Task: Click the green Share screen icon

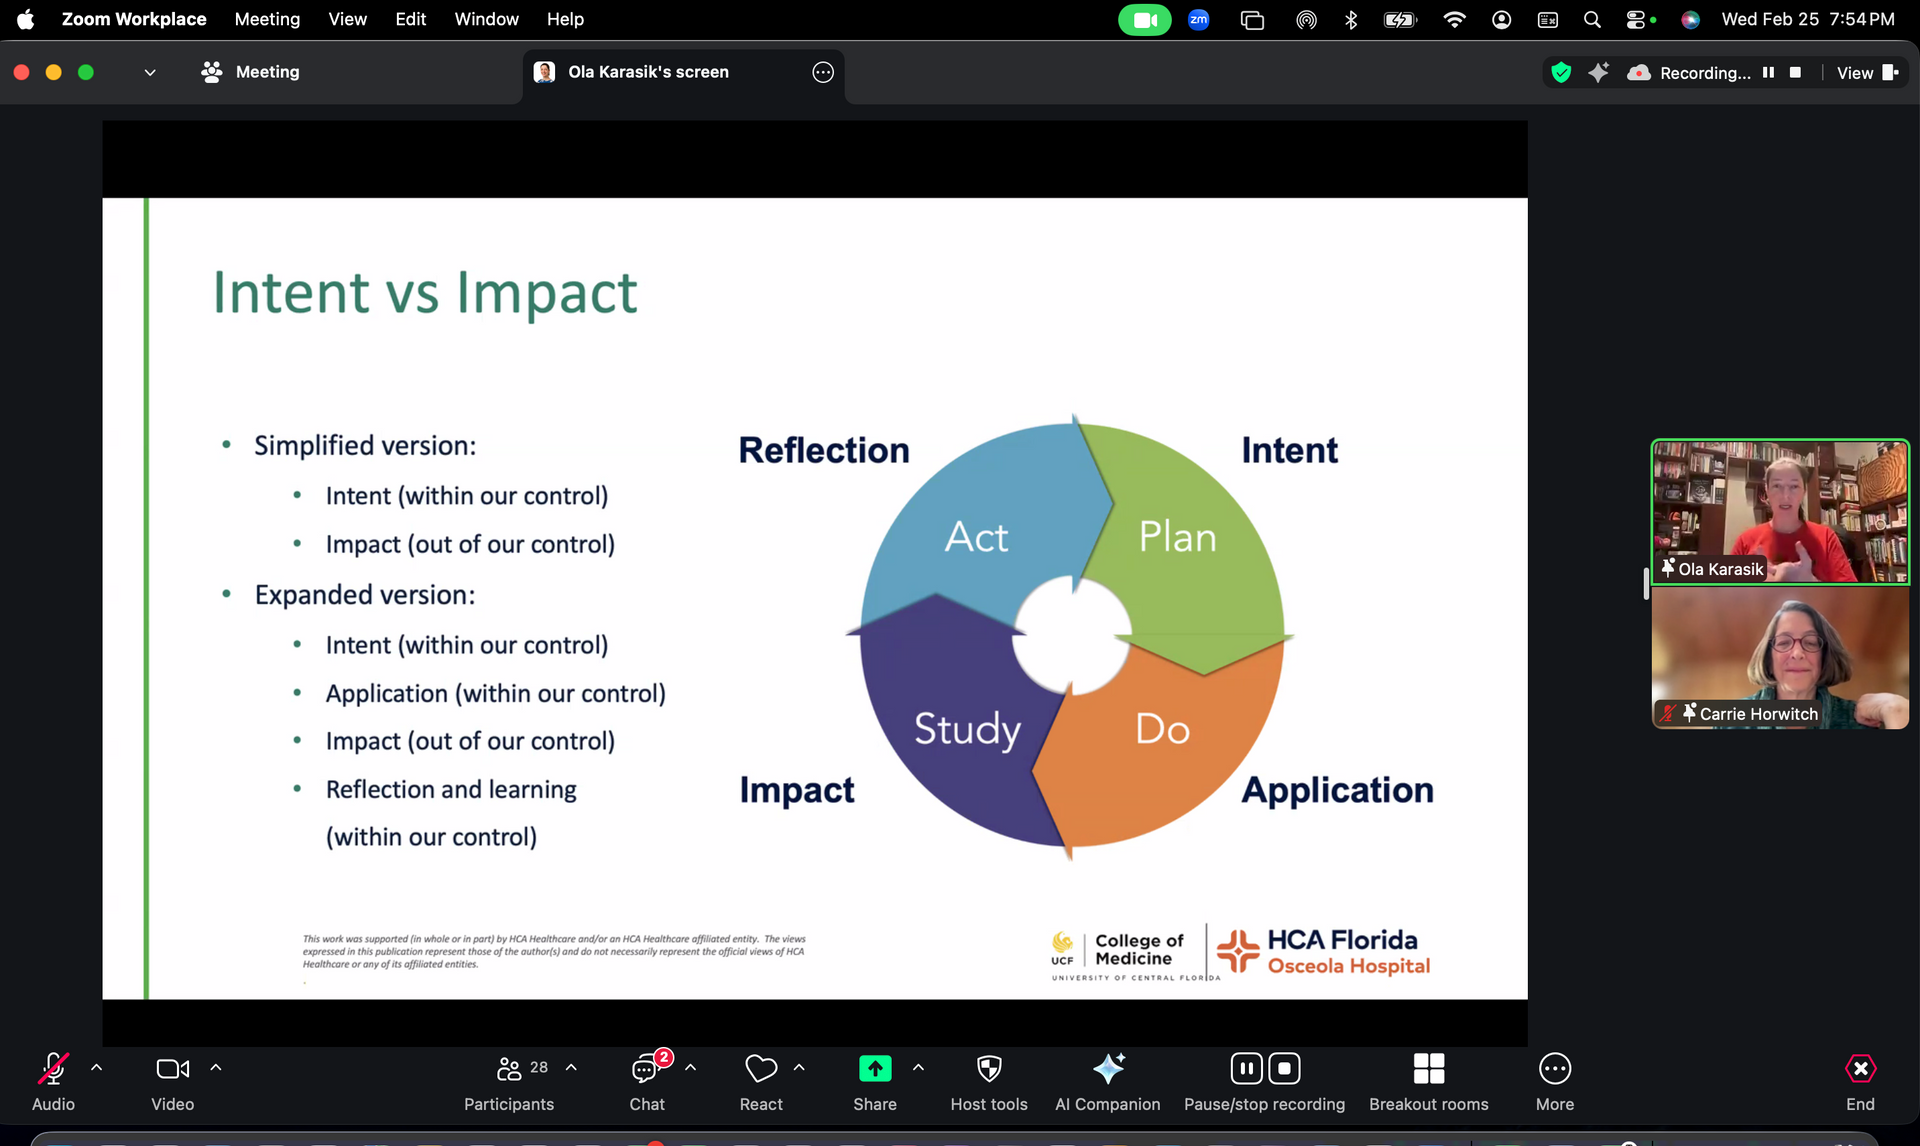Action: coord(875,1069)
